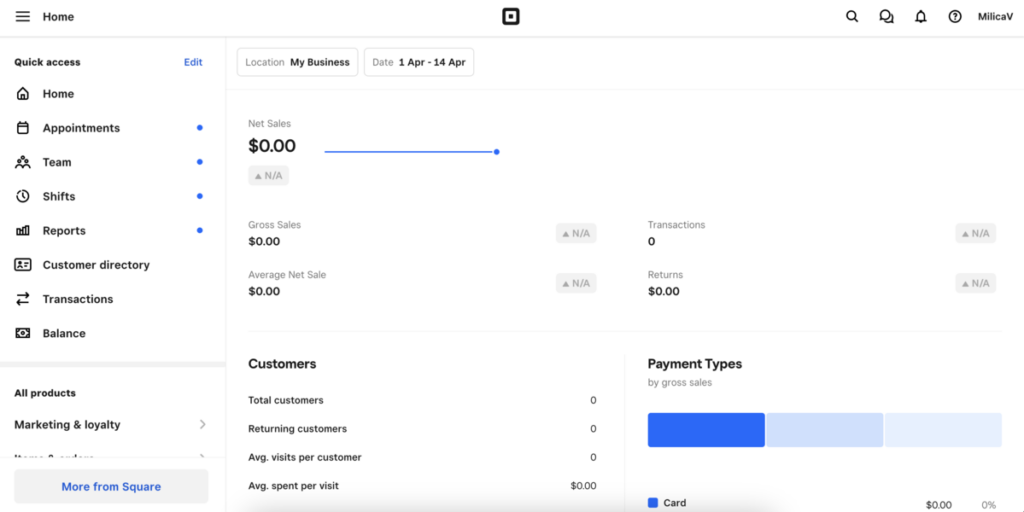Open the hamburger navigation menu
This screenshot has width=1024, height=512.
22,17
